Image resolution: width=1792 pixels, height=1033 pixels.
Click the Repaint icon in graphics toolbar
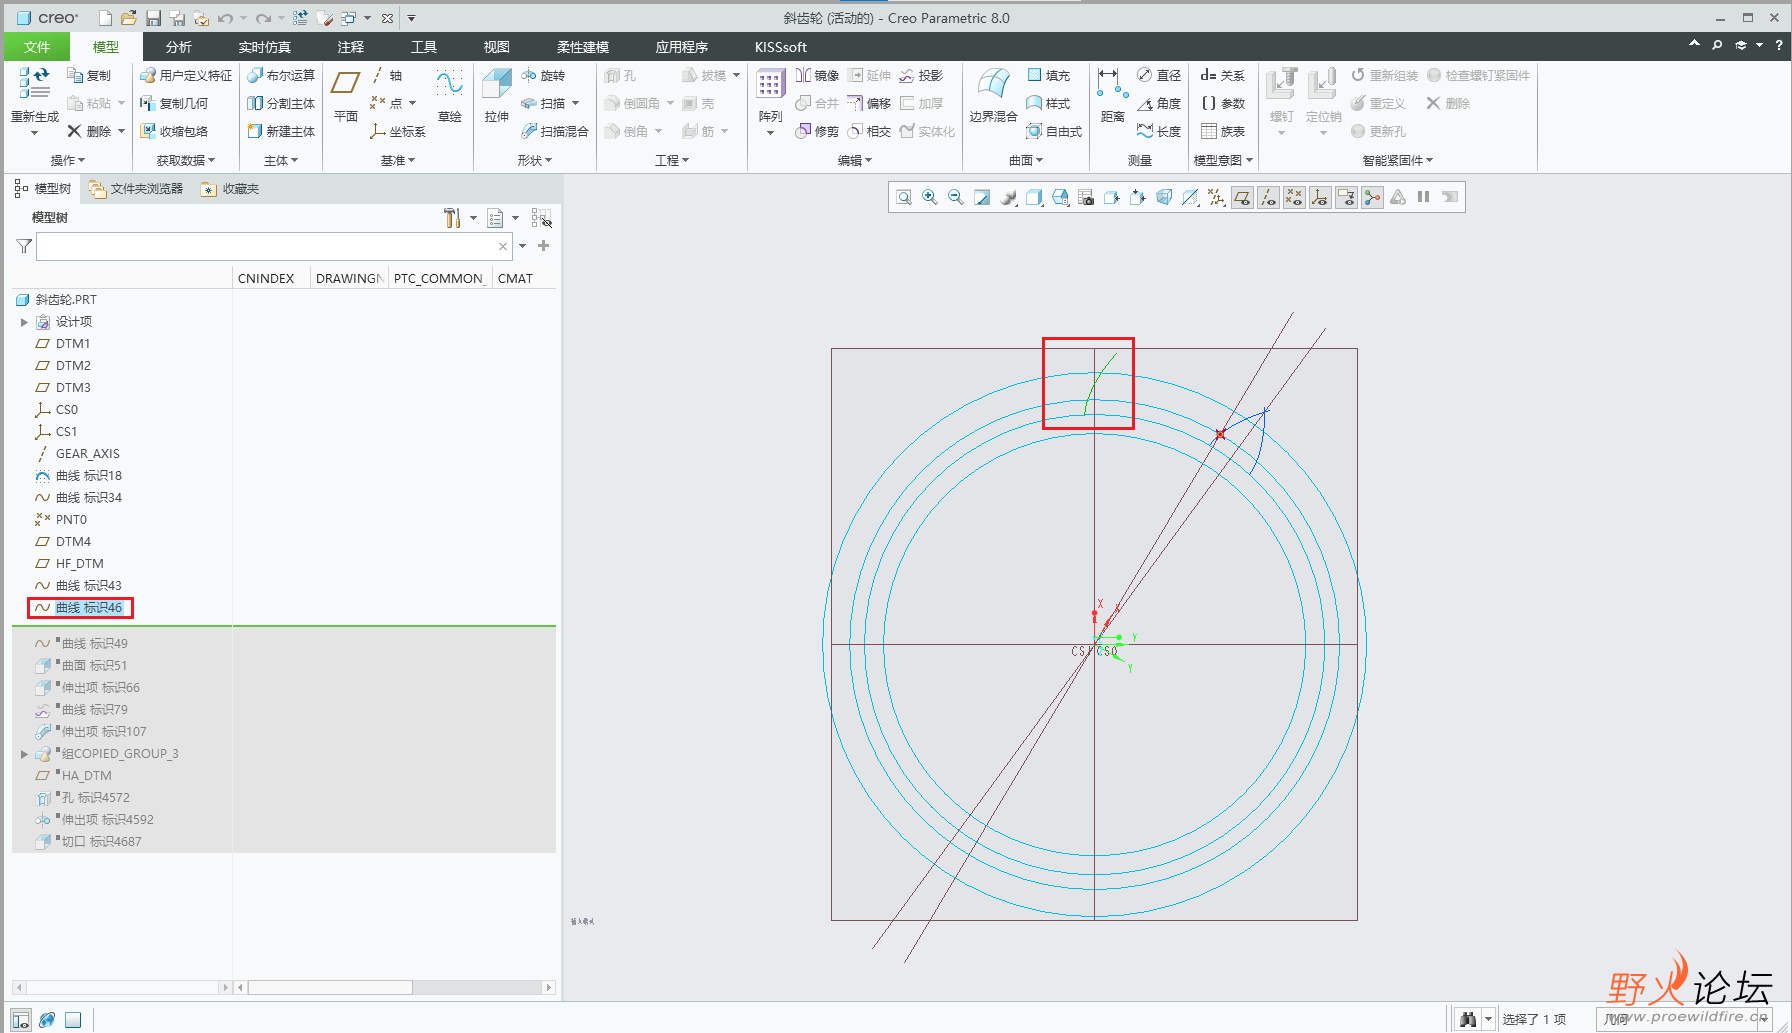pos(982,198)
